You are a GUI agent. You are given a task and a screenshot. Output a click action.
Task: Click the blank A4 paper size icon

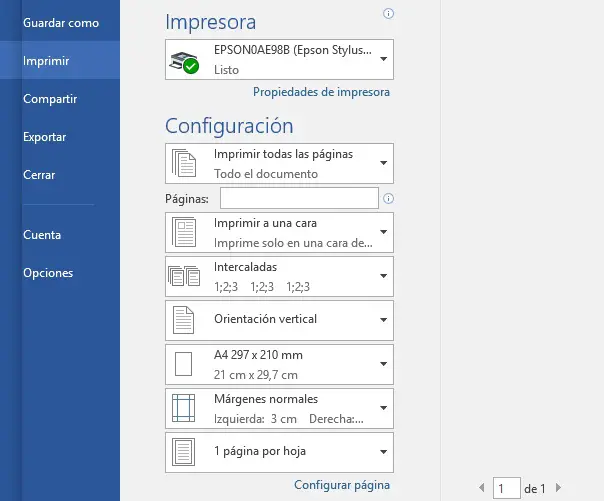click(183, 364)
